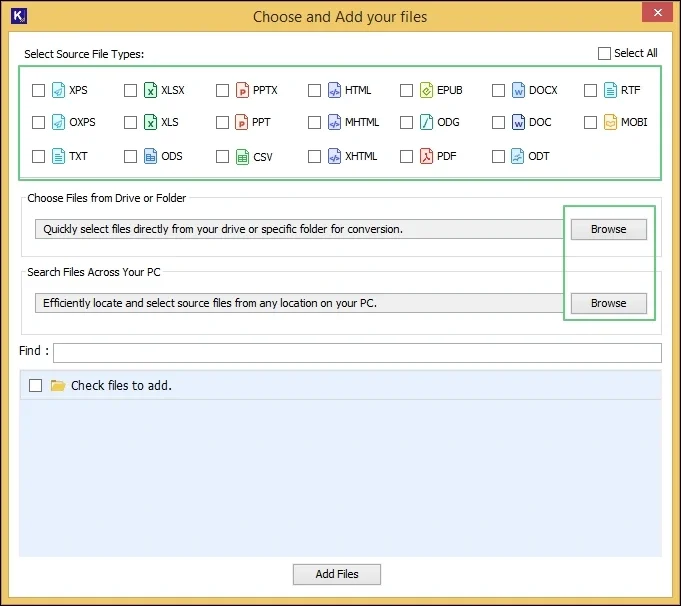
Task: Enable the ODS checkbox
Action: click(130, 156)
